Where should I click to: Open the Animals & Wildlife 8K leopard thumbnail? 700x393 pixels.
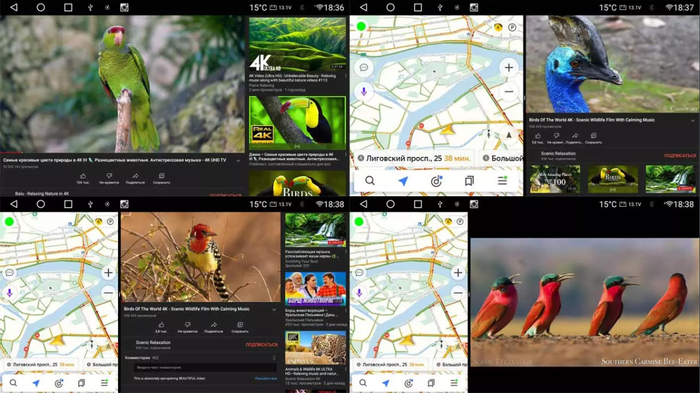[x=315, y=348]
